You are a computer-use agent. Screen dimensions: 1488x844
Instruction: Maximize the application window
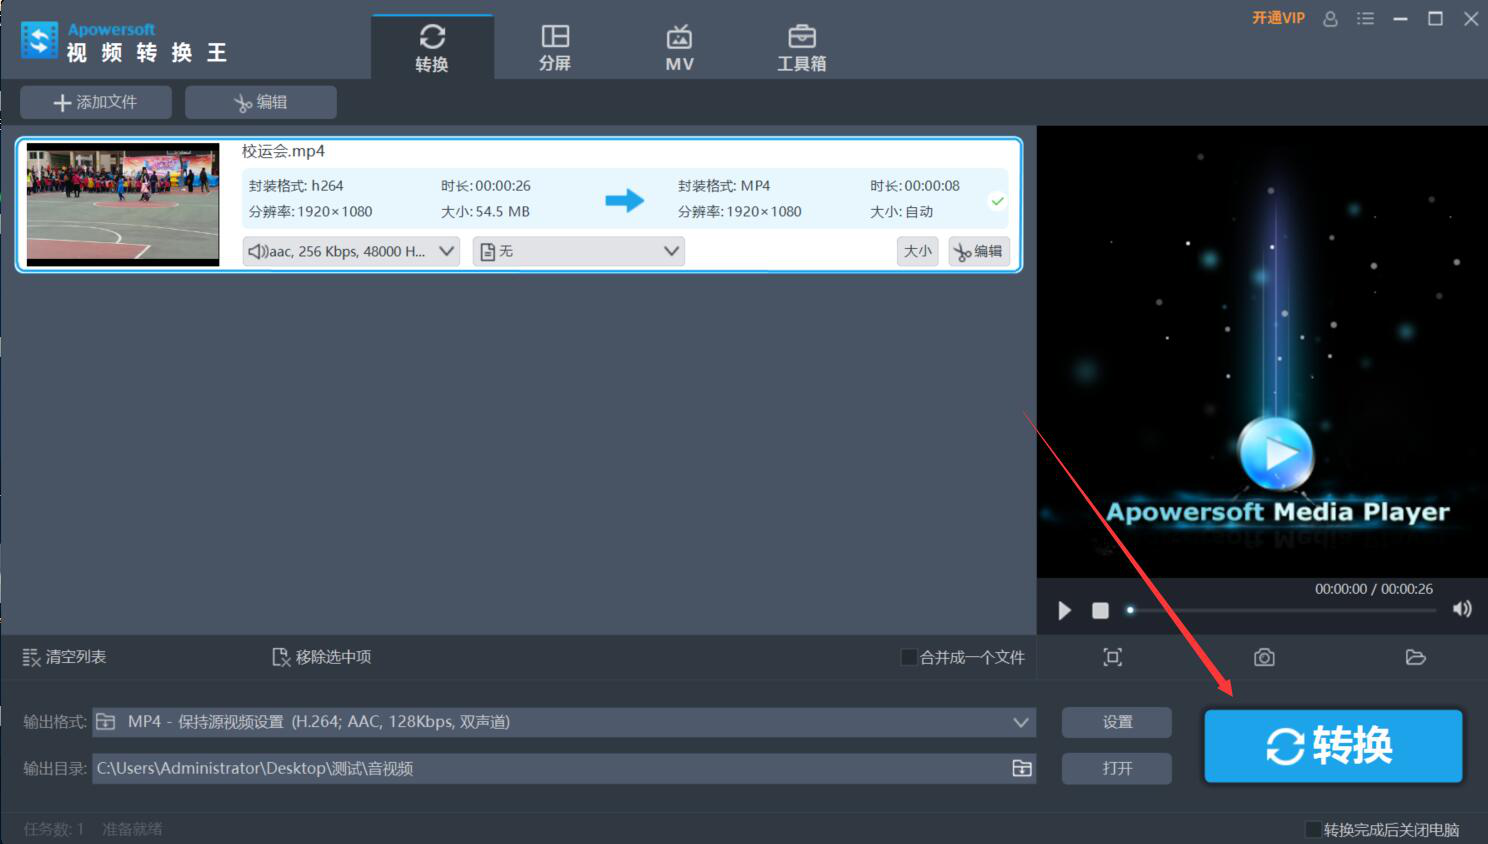(1435, 18)
